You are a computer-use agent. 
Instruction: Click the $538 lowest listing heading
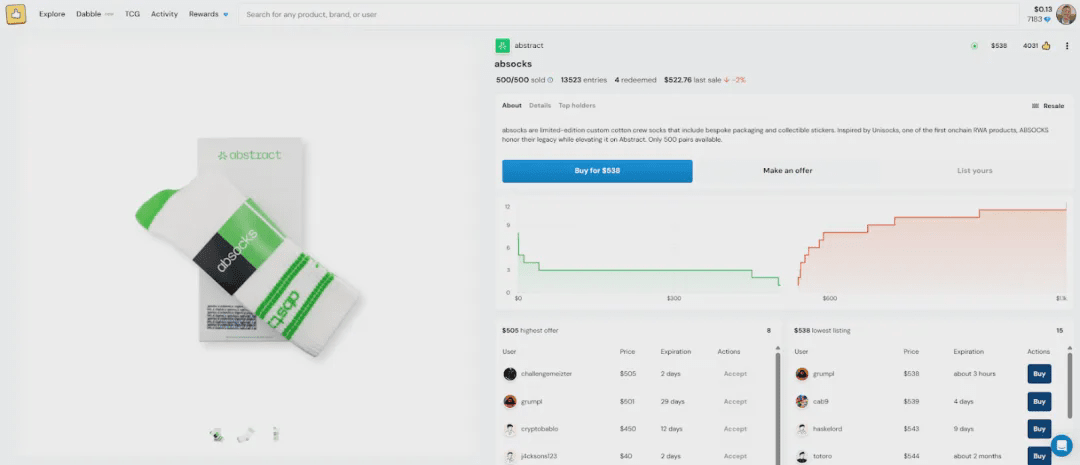[x=822, y=331]
